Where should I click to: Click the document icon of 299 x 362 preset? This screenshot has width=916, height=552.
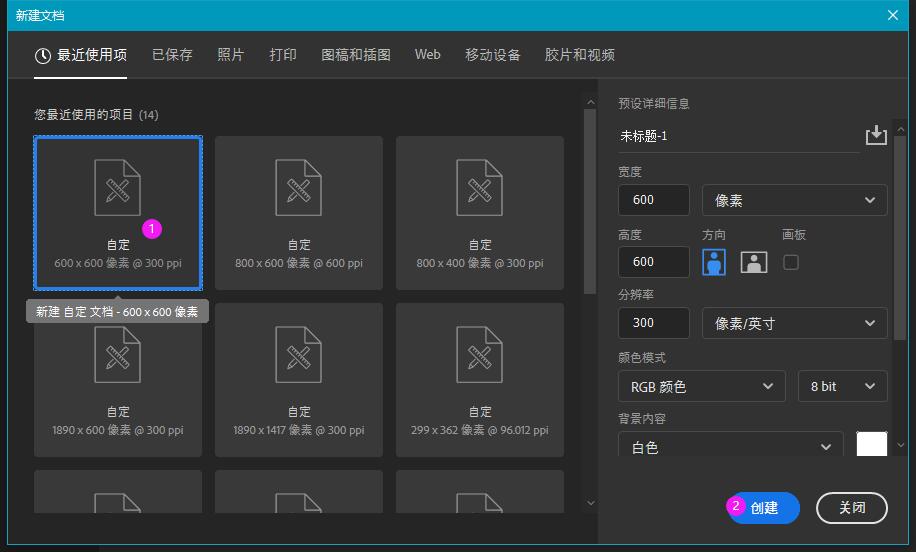tap(480, 355)
